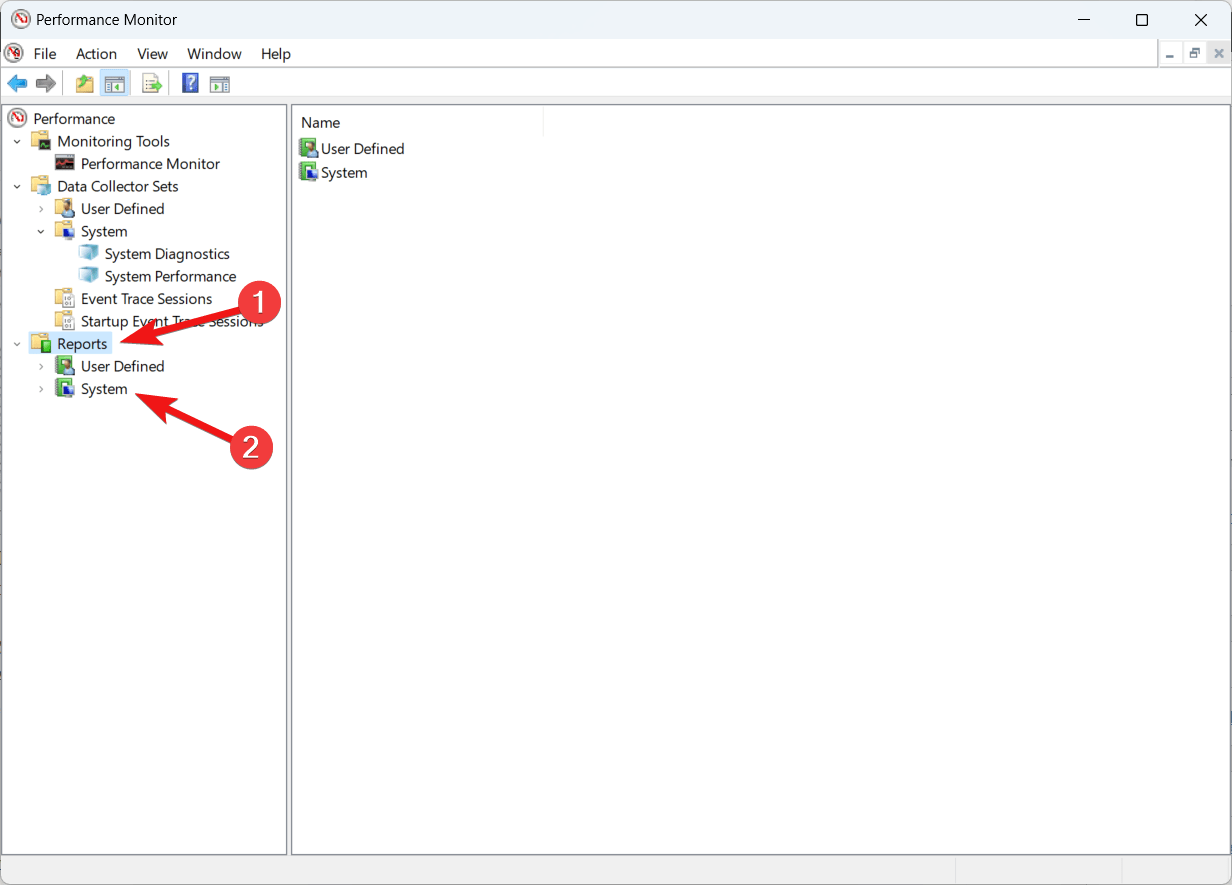Click the User Defined icon under Data Collector Sets
This screenshot has width=1232, height=885.
point(65,208)
